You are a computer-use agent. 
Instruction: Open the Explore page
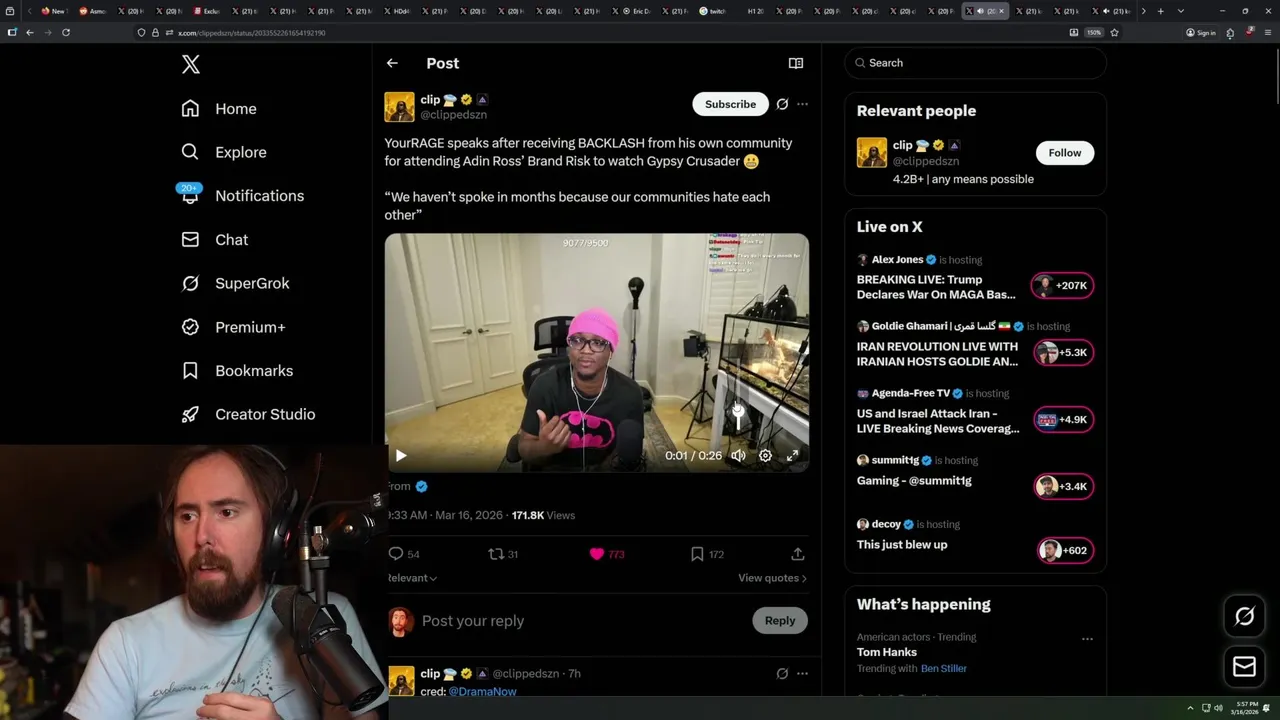(x=223, y=152)
